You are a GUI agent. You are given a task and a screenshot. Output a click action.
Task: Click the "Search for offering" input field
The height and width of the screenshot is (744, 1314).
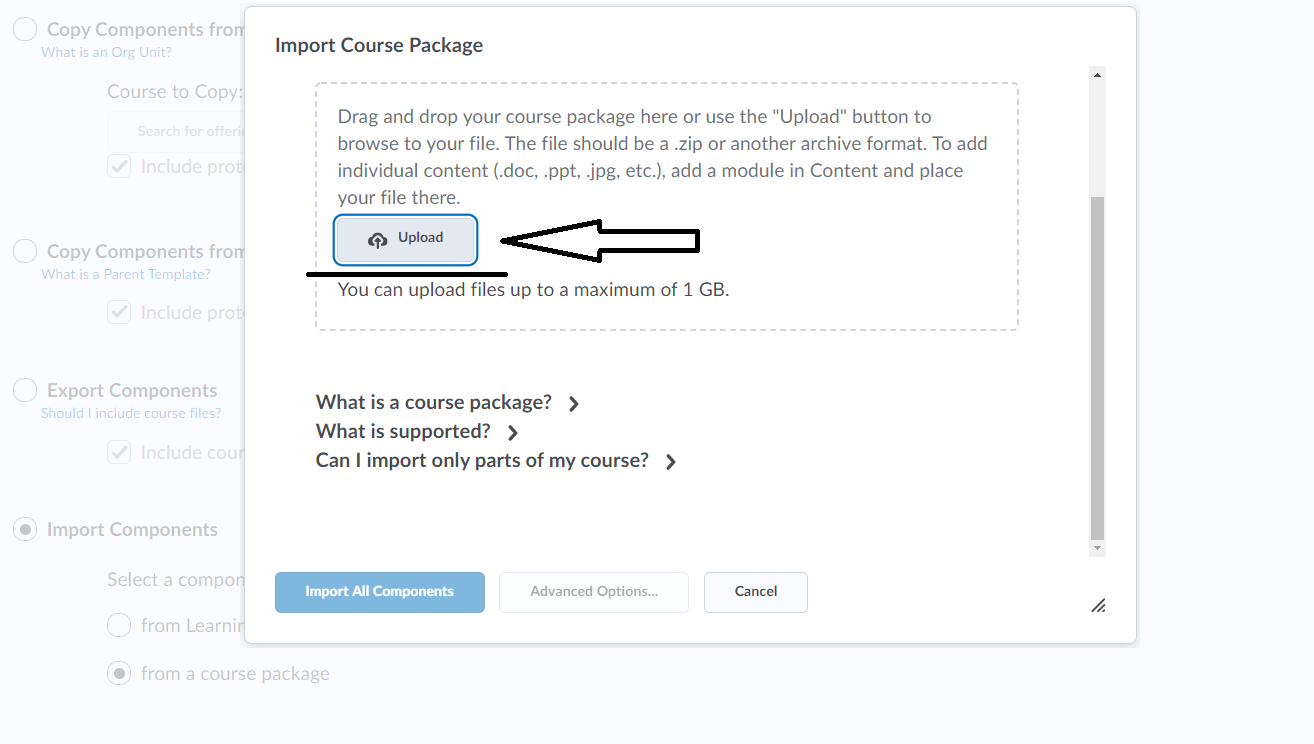(178, 131)
